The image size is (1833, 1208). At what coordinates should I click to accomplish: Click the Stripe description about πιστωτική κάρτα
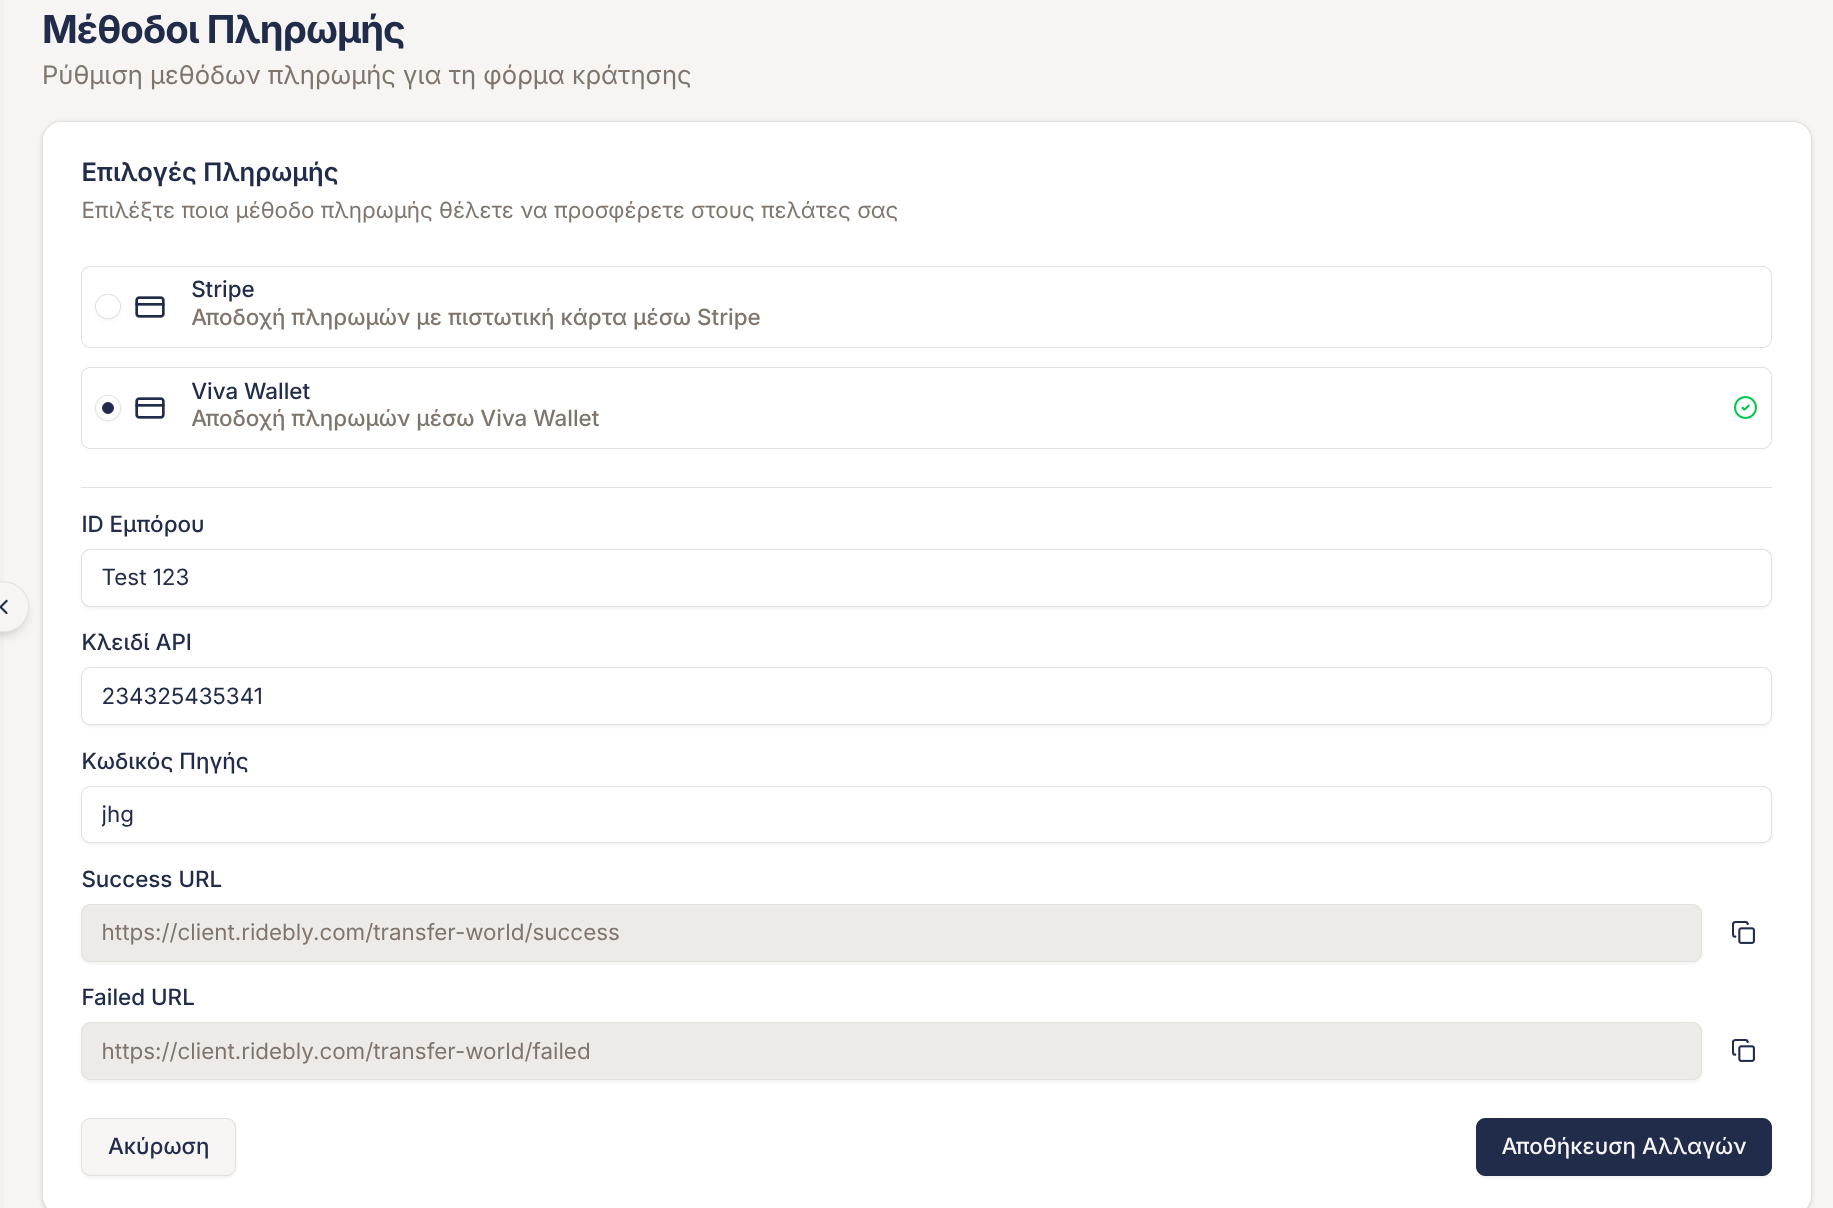click(475, 318)
